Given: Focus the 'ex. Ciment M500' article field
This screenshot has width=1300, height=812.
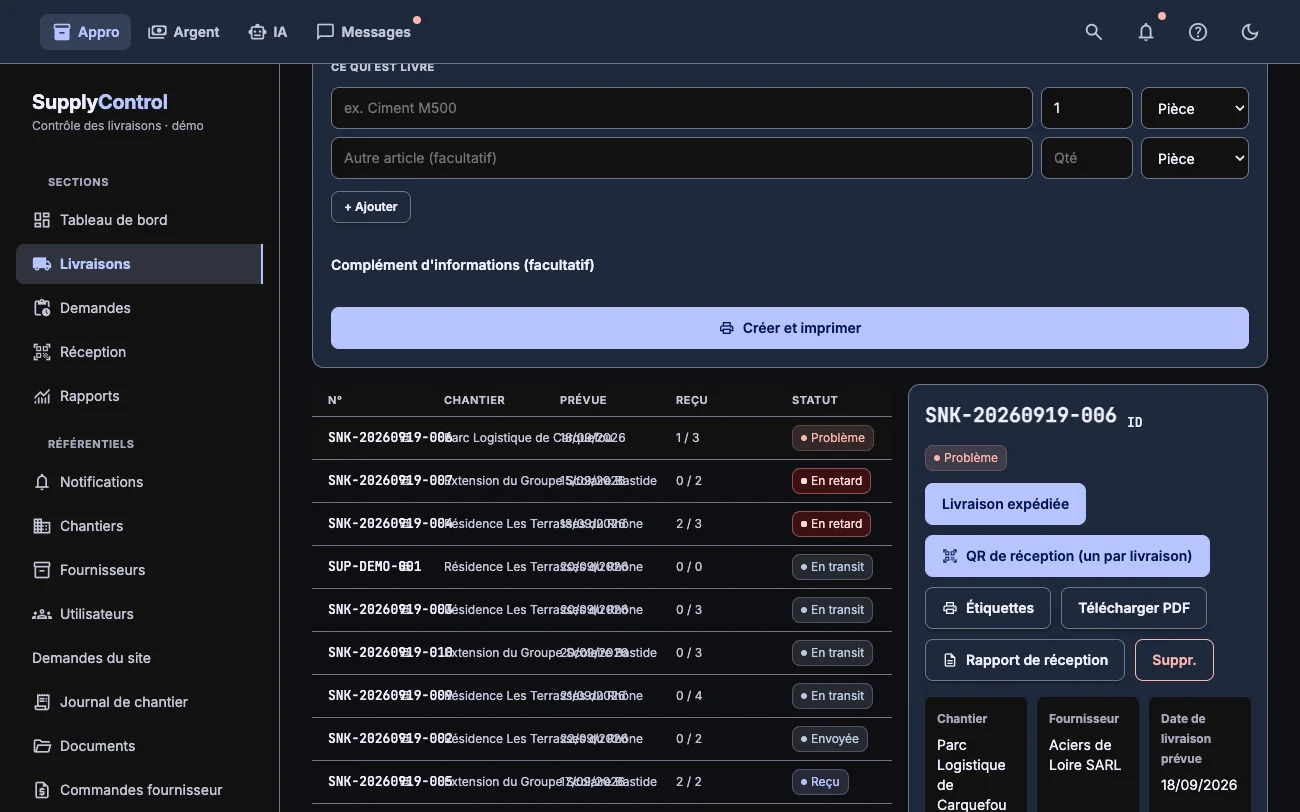Looking at the screenshot, I should coord(682,108).
